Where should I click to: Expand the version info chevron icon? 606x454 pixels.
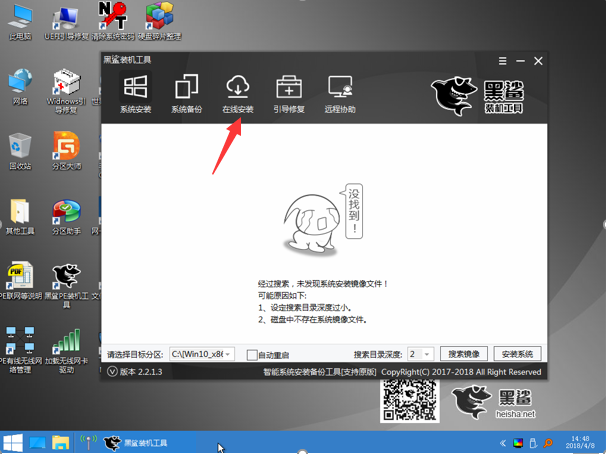pyautogui.click(x=112, y=372)
